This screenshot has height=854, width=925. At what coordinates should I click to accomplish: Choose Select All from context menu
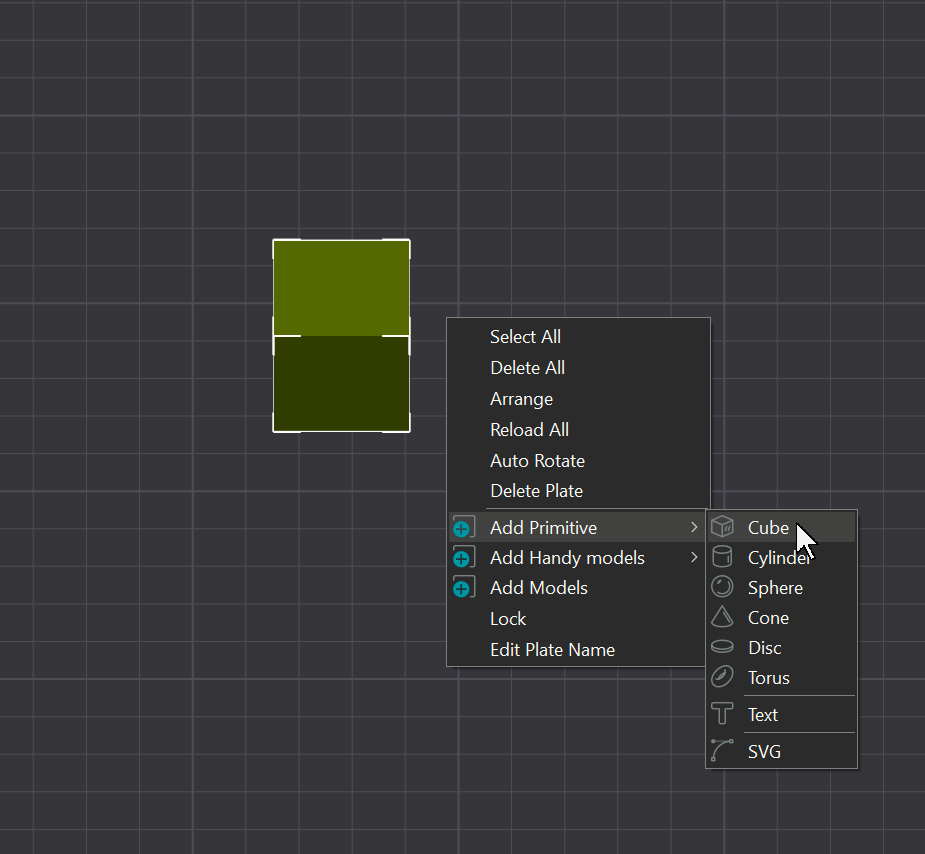pos(578,337)
